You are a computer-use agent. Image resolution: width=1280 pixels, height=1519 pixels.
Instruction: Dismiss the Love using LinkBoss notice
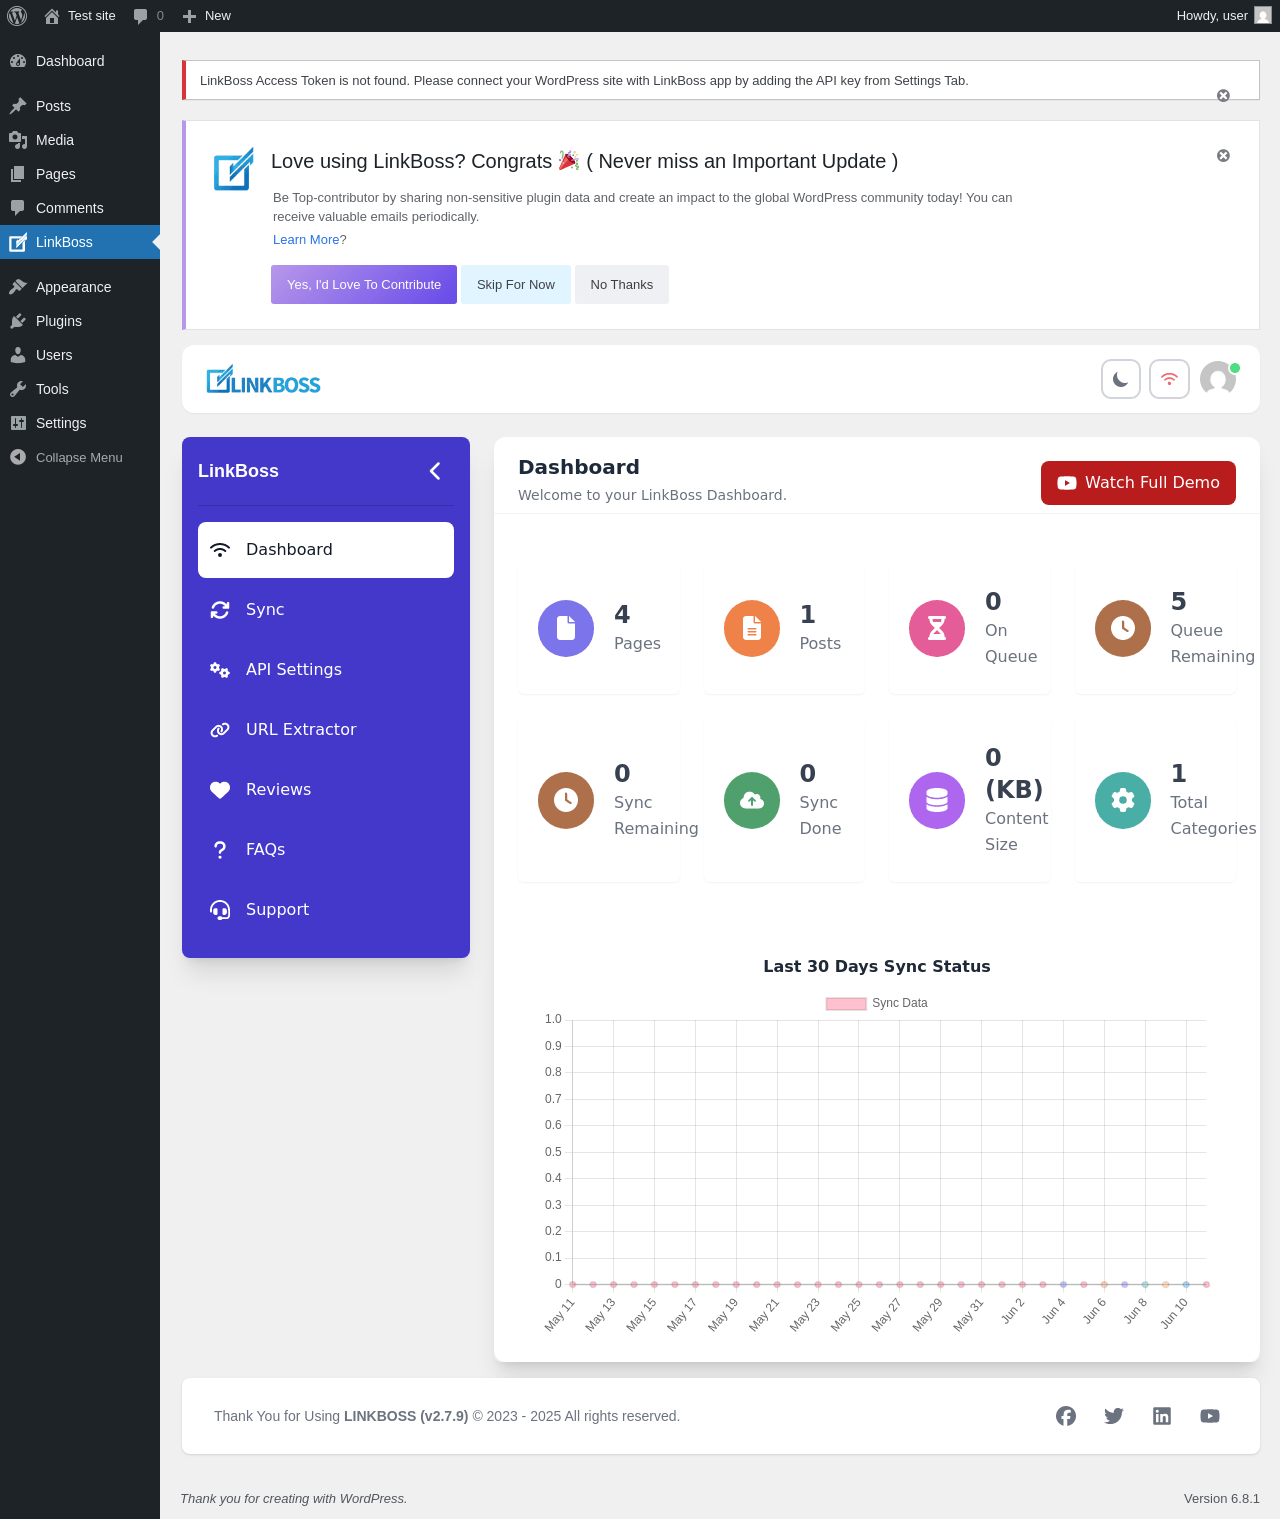1223,155
